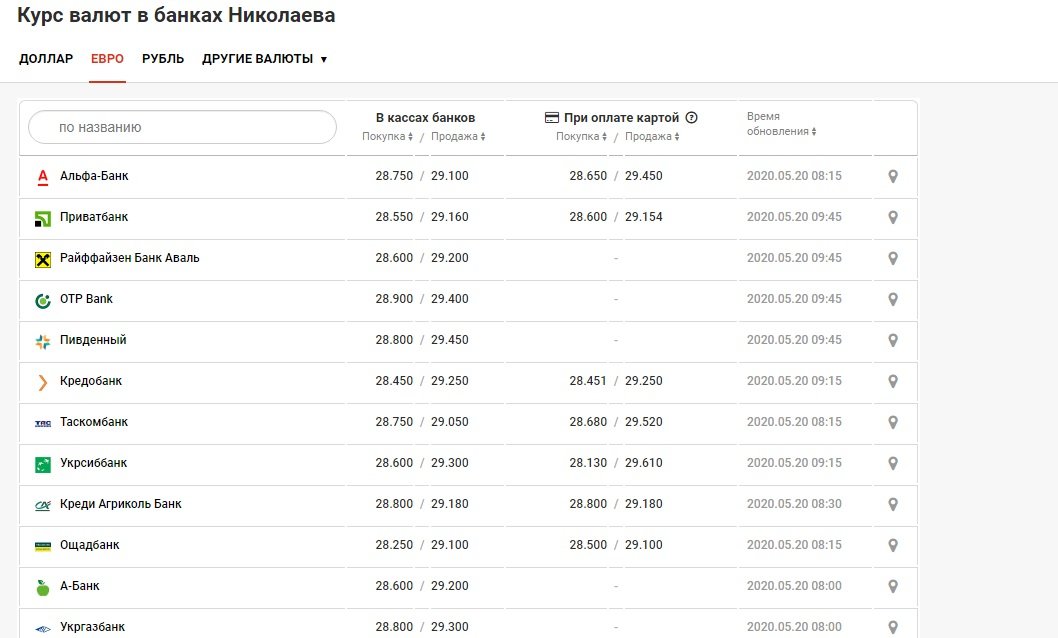The image size is (1058, 638).
Task: Open map pin for Альфа-Банк row
Action: [893, 177]
